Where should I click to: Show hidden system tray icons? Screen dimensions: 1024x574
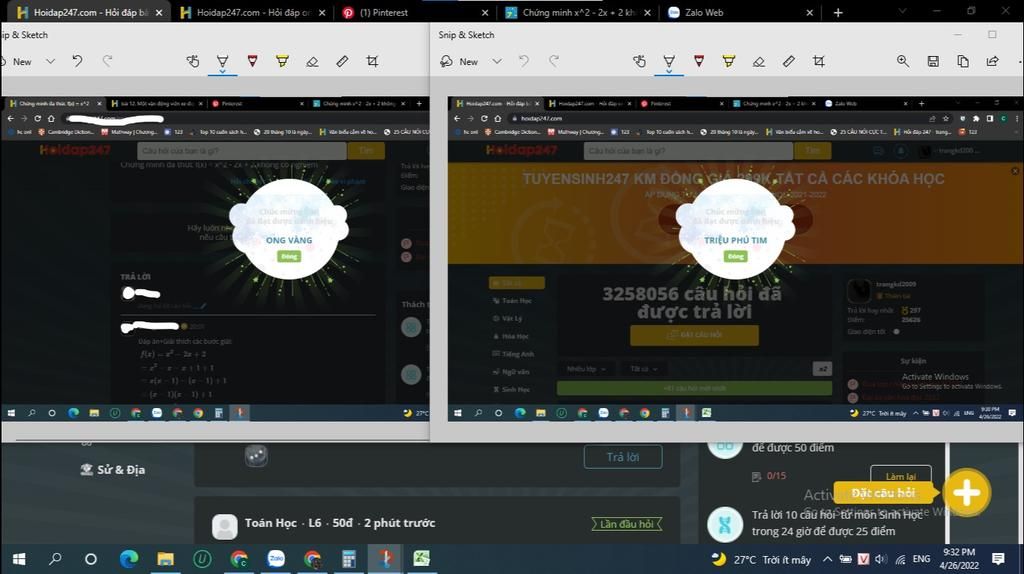coord(827,559)
